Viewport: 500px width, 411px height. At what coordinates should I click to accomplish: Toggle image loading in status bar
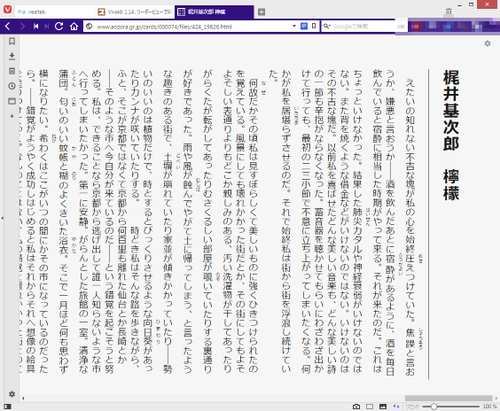[383, 407]
